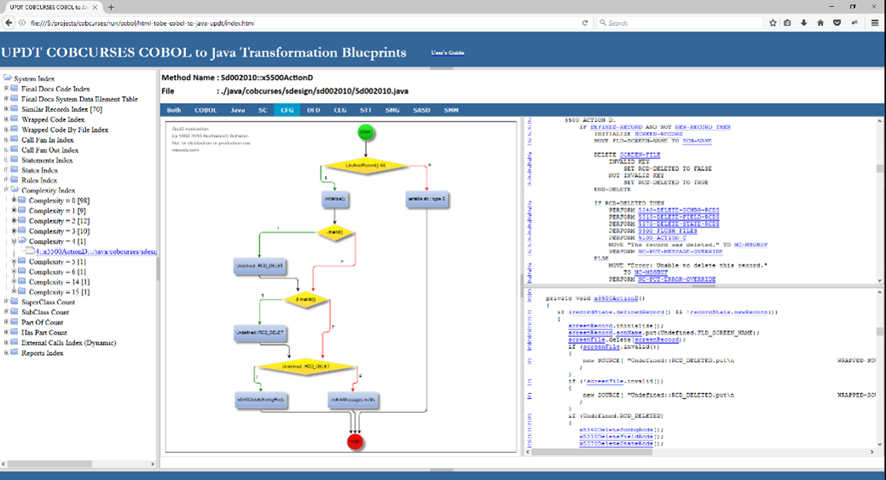Click the Rules Index folder icon
The height and width of the screenshot is (480, 886).
pos(14,180)
